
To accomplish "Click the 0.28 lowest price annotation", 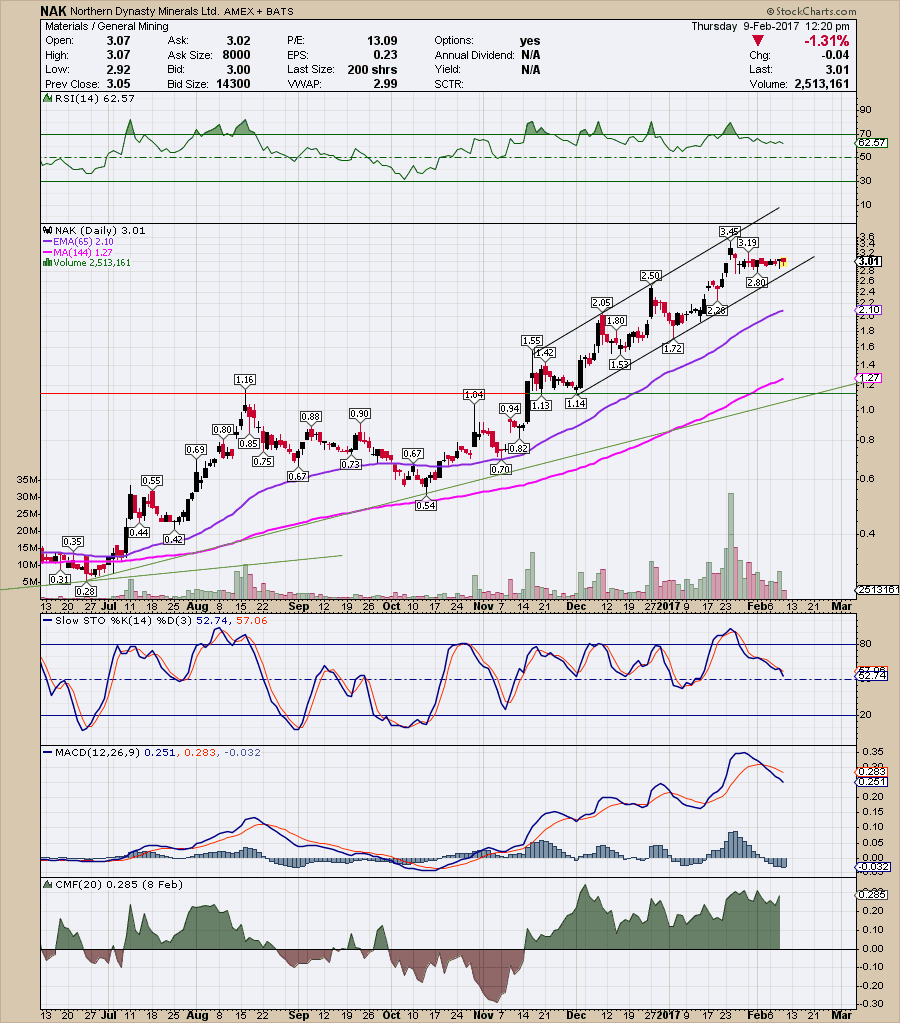I will [x=85, y=591].
